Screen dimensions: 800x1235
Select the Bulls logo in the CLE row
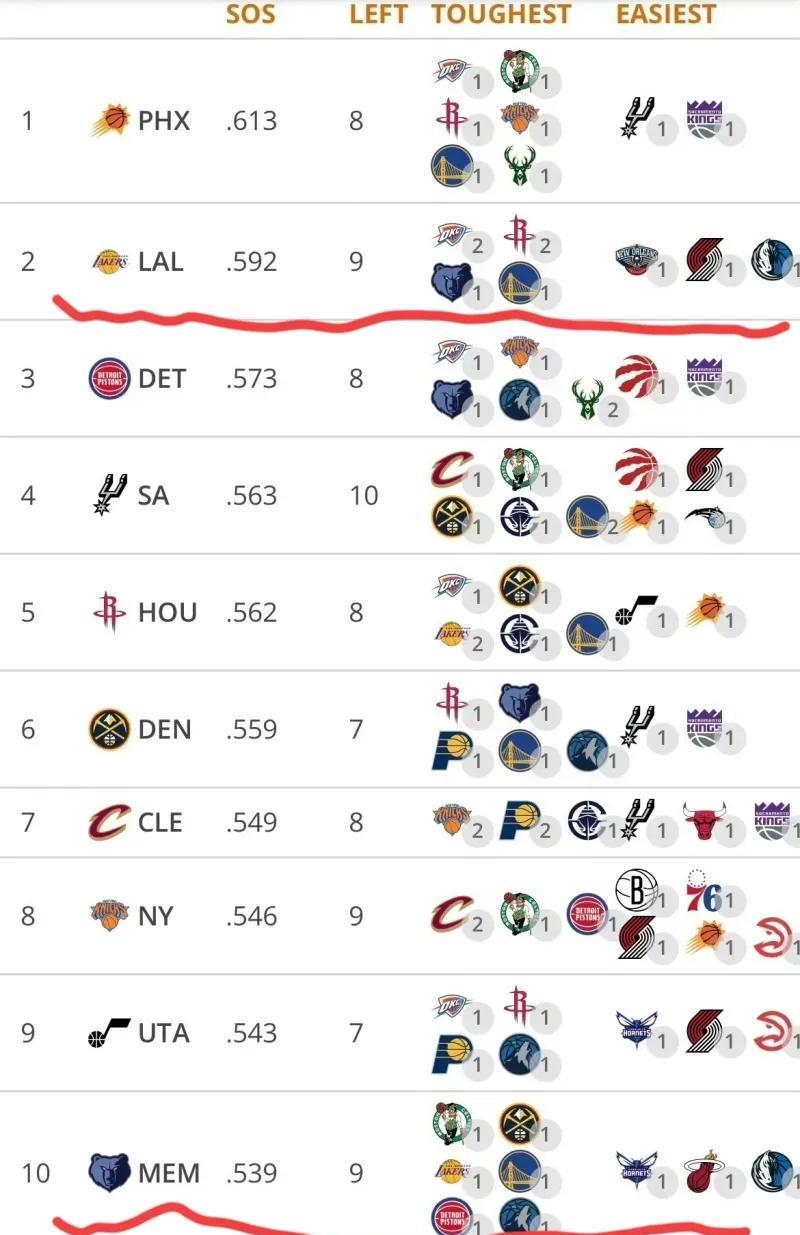click(x=703, y=821)
